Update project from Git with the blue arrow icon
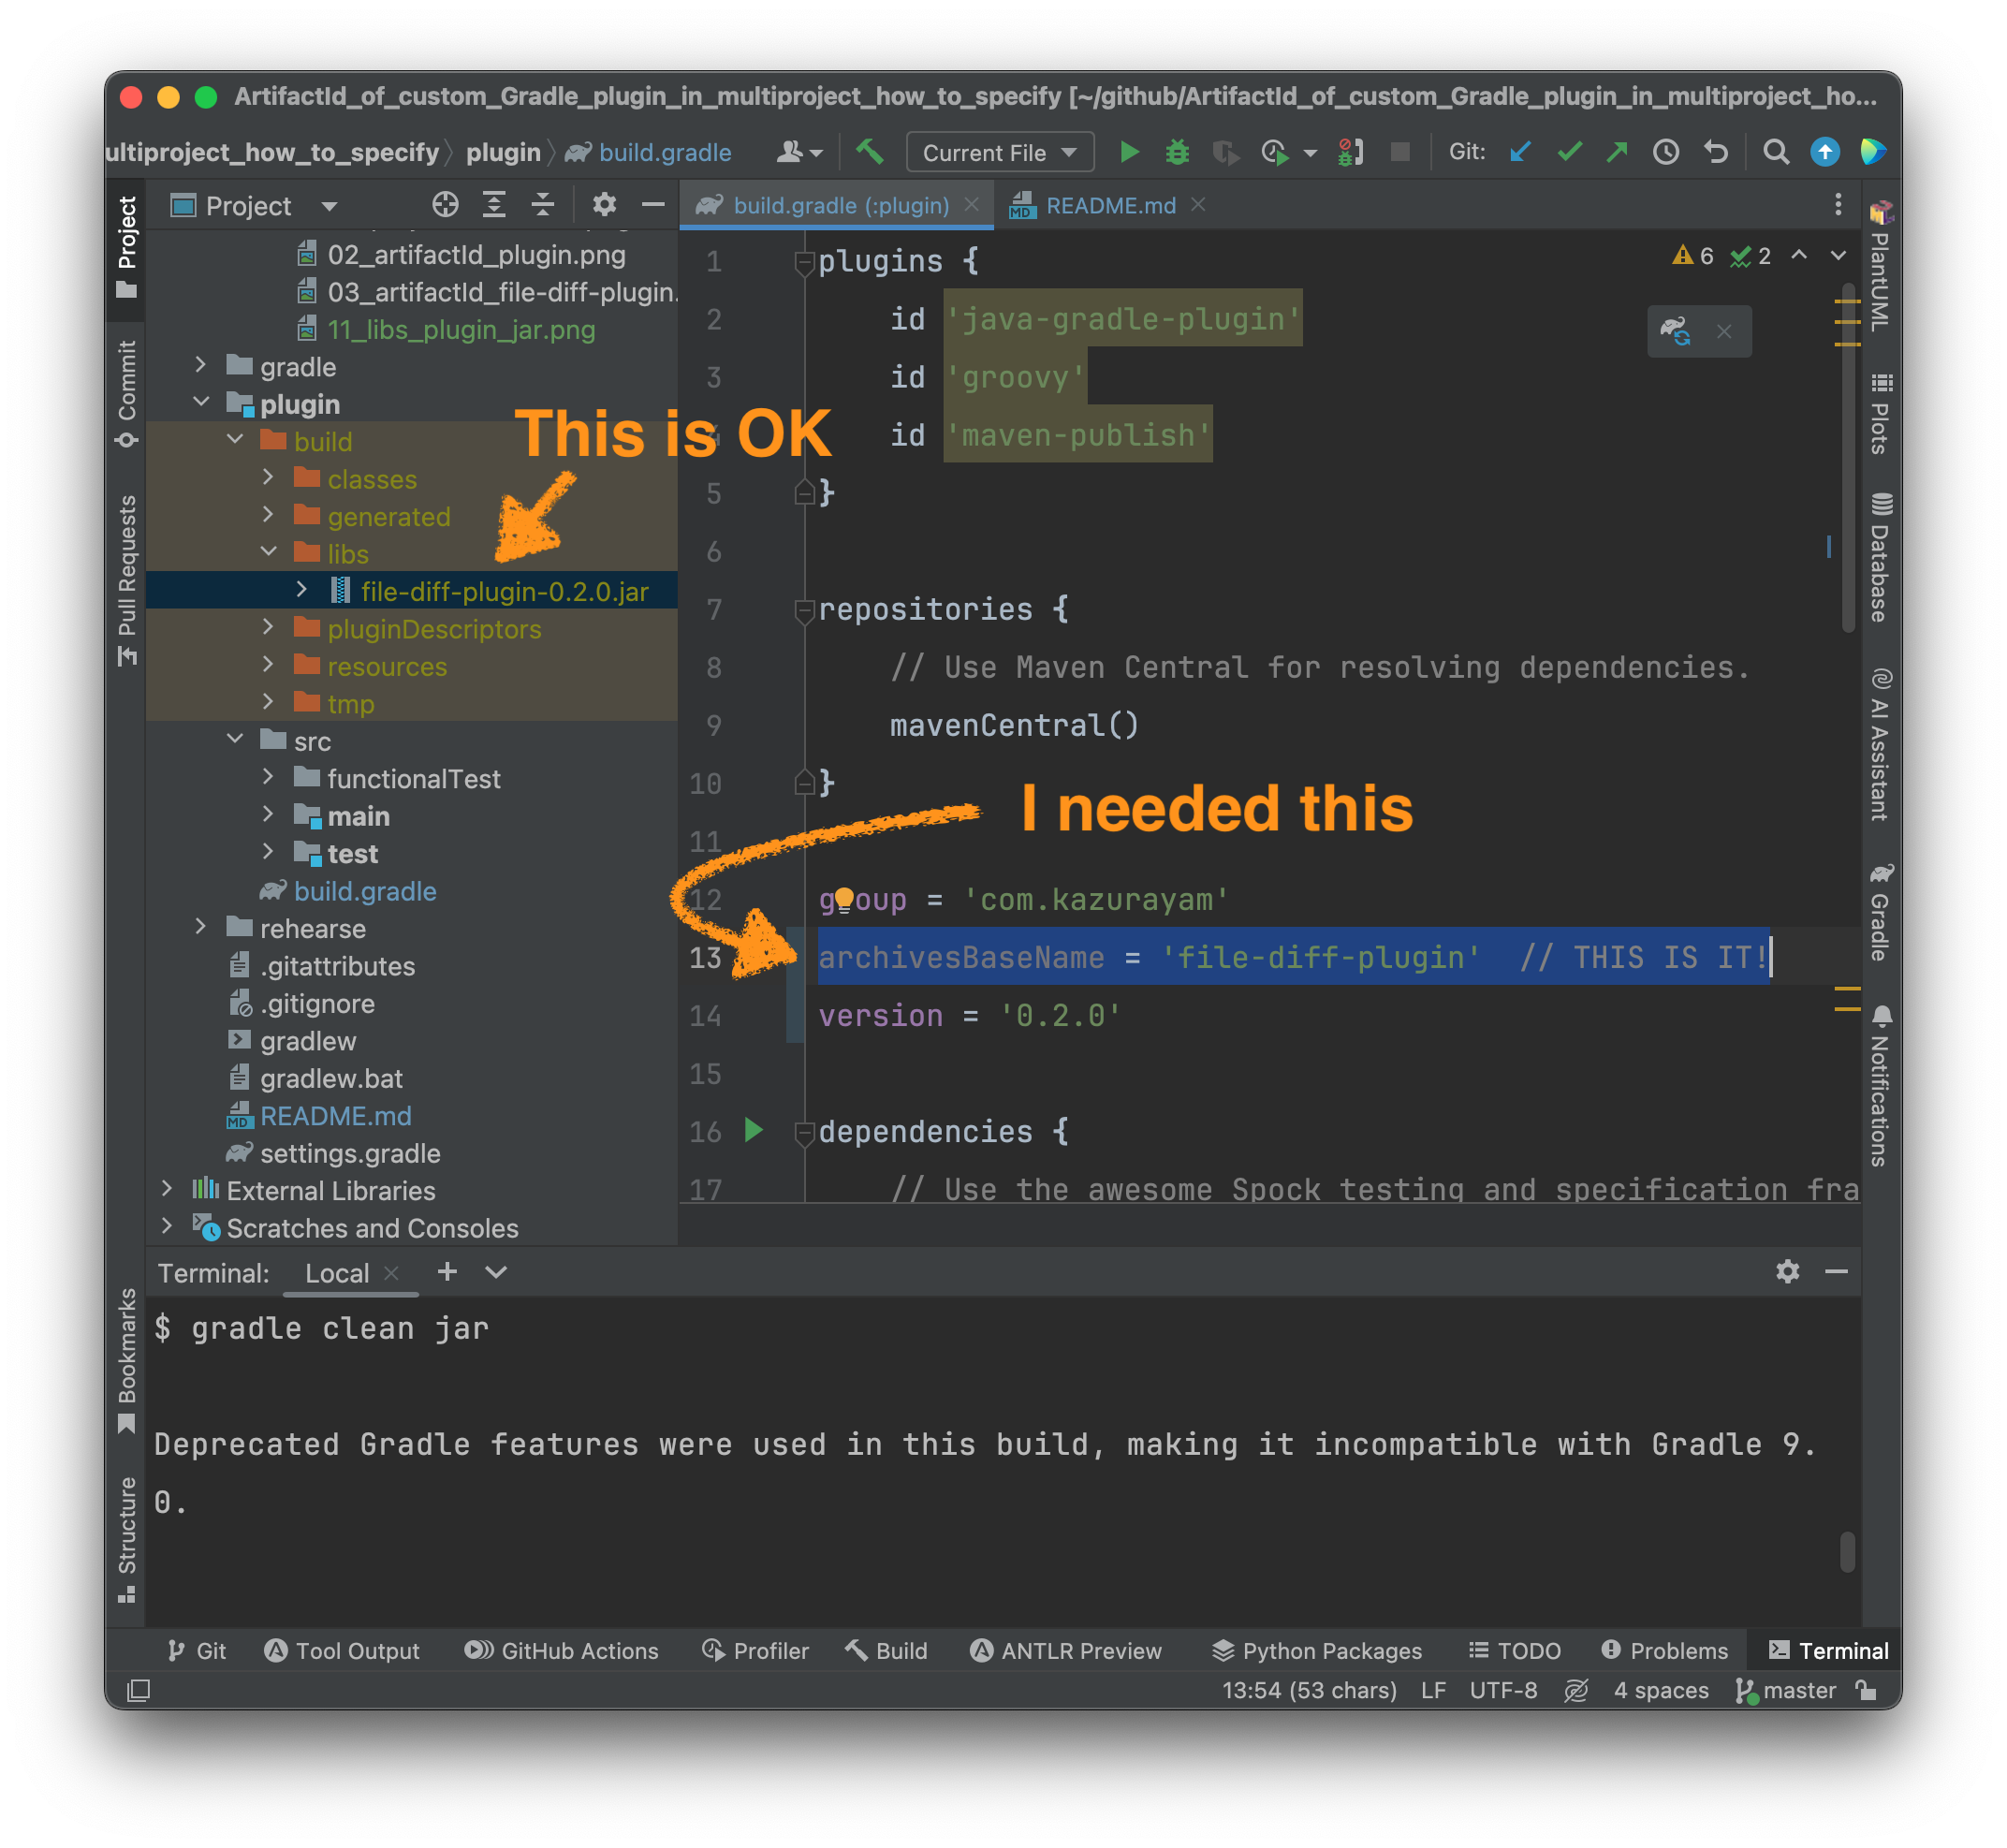This screenshot has width=2007, height=1848. coord(1520,152)
